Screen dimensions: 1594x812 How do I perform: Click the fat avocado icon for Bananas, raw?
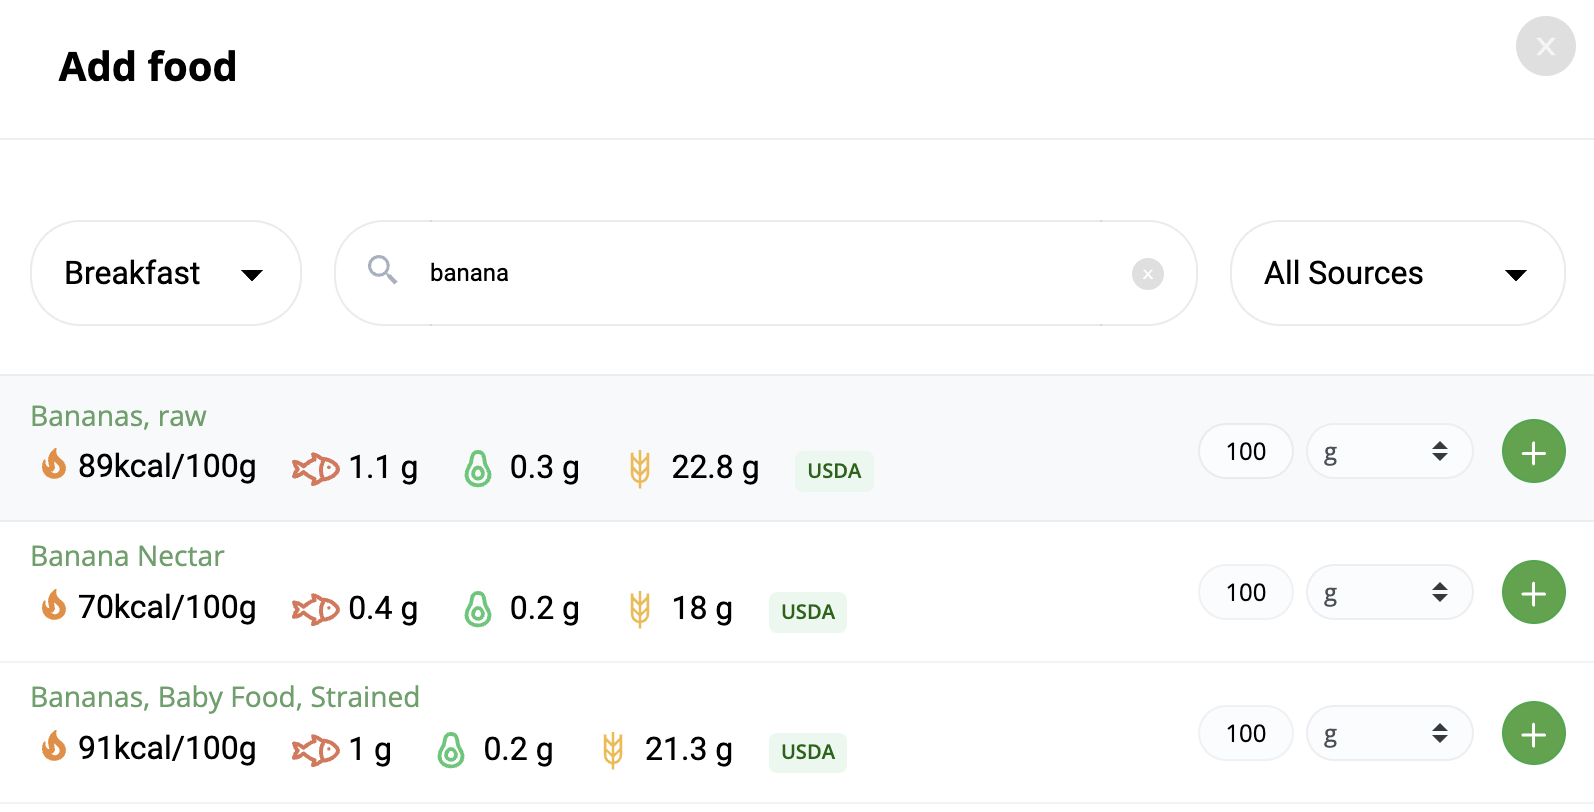[x=478, y=468]
